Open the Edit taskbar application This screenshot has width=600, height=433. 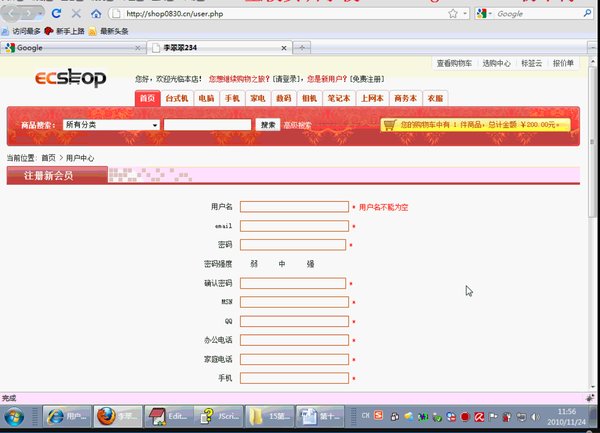click(169, 417)
